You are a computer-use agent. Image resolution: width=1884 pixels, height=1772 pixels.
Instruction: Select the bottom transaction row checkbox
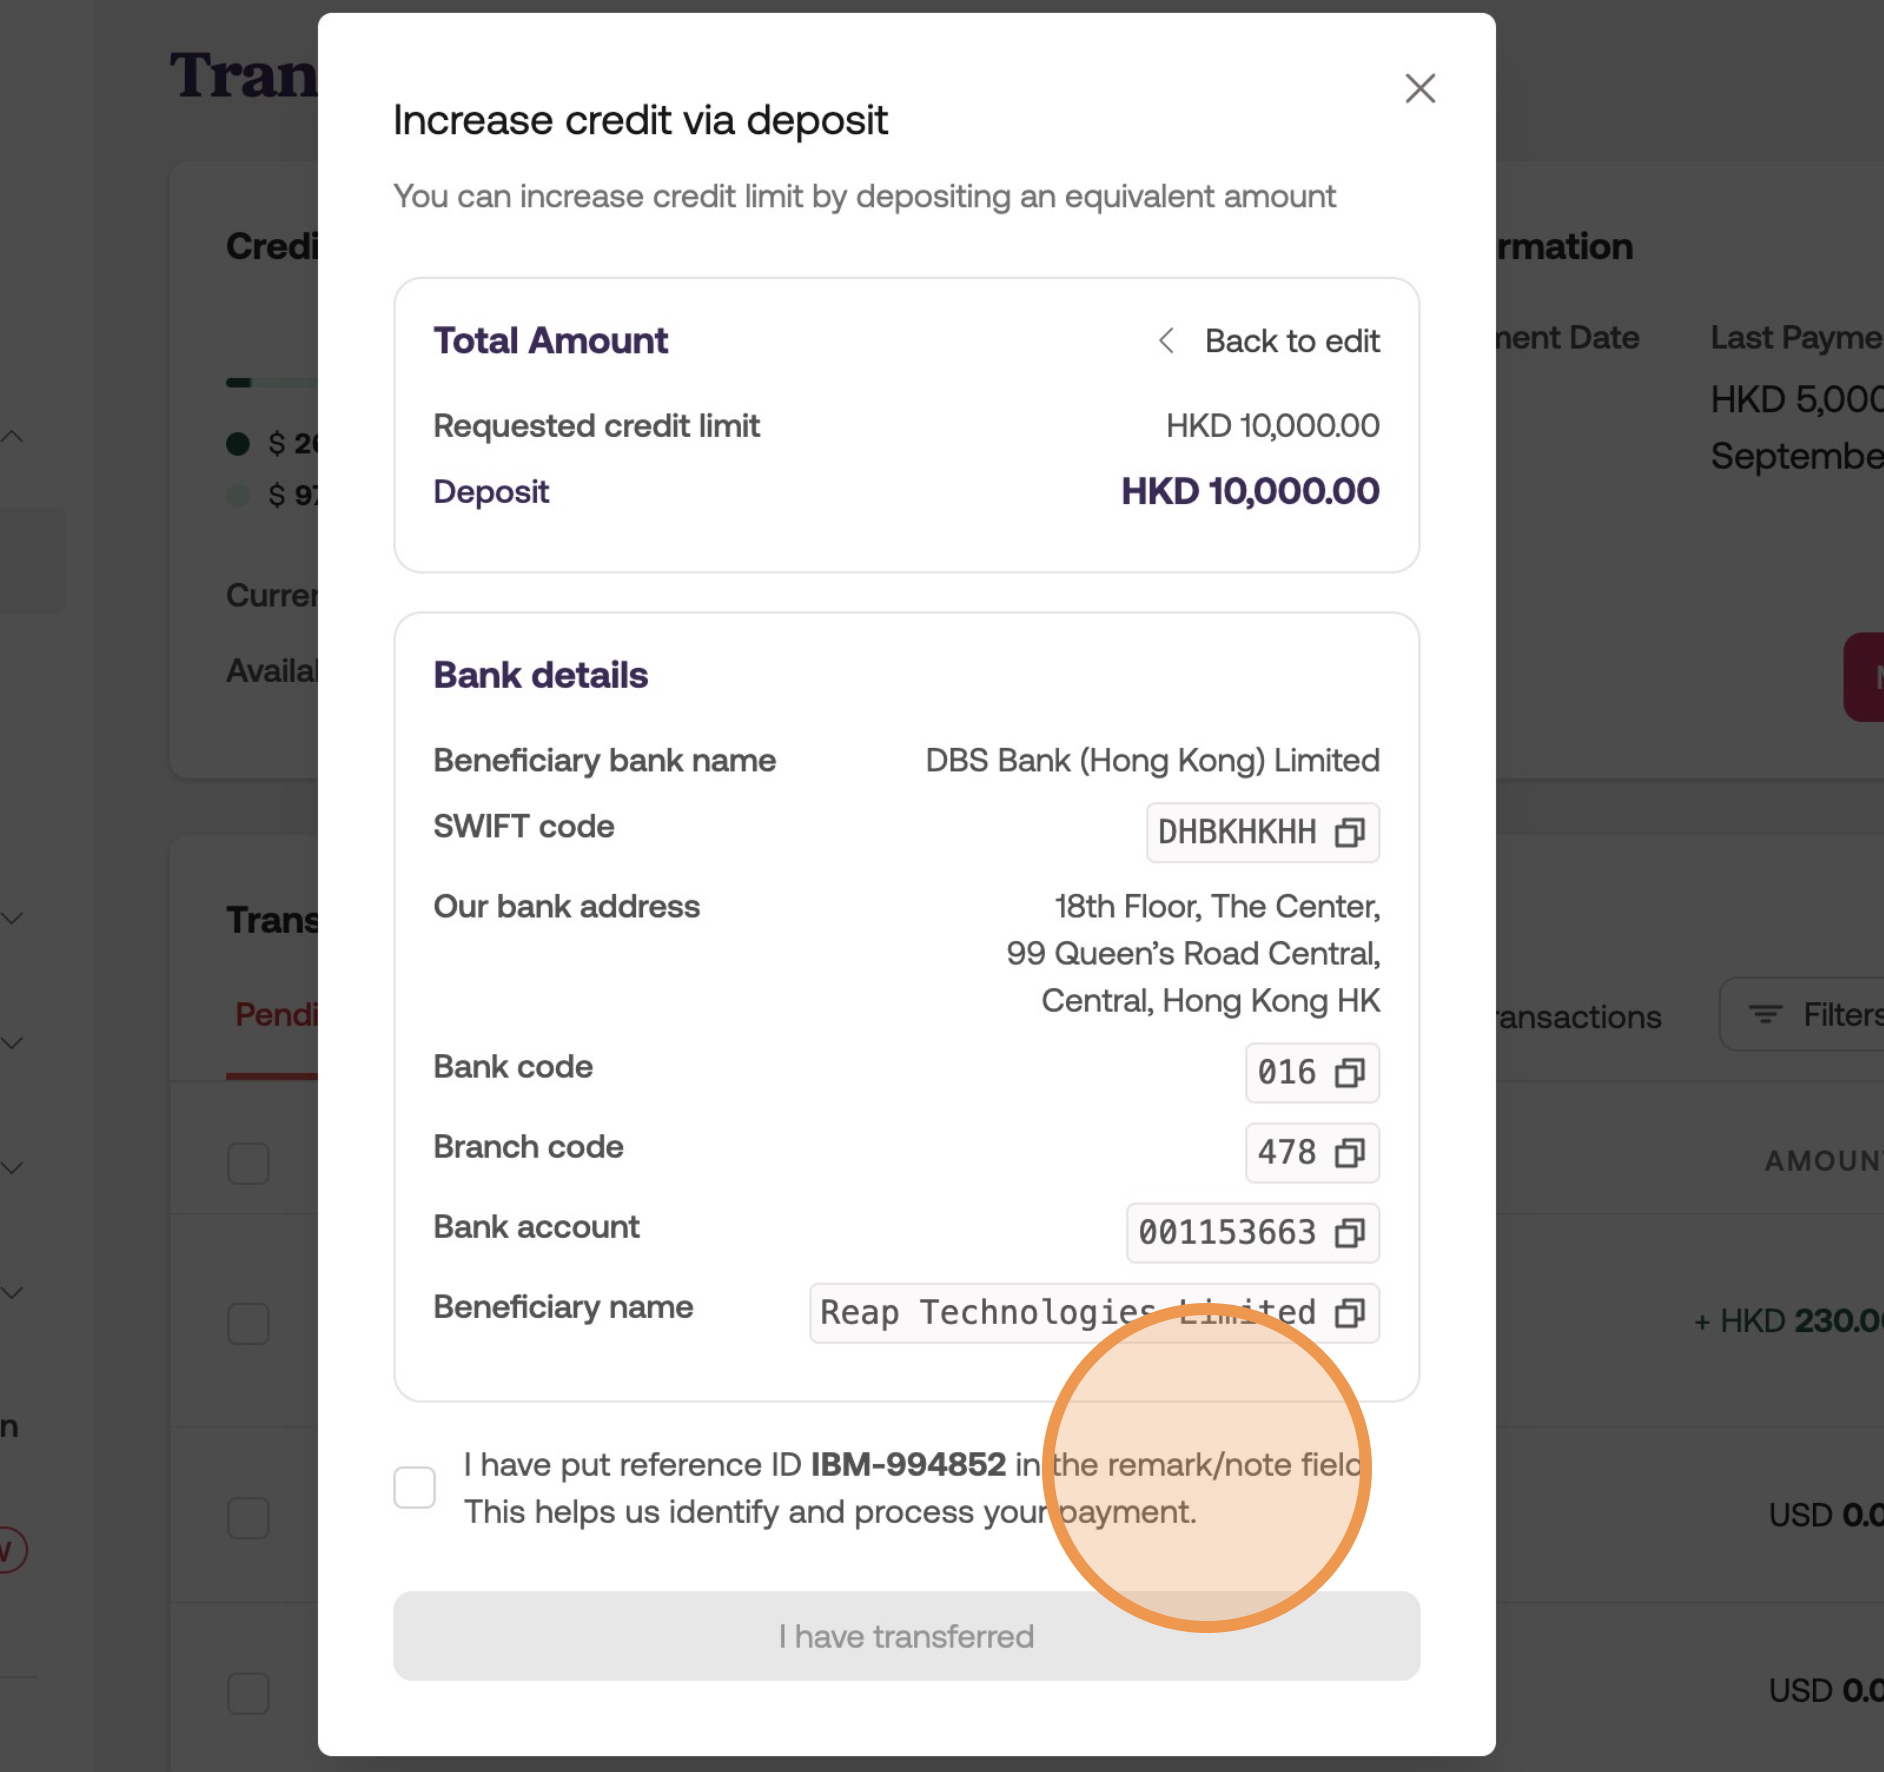coord(248,1694)
